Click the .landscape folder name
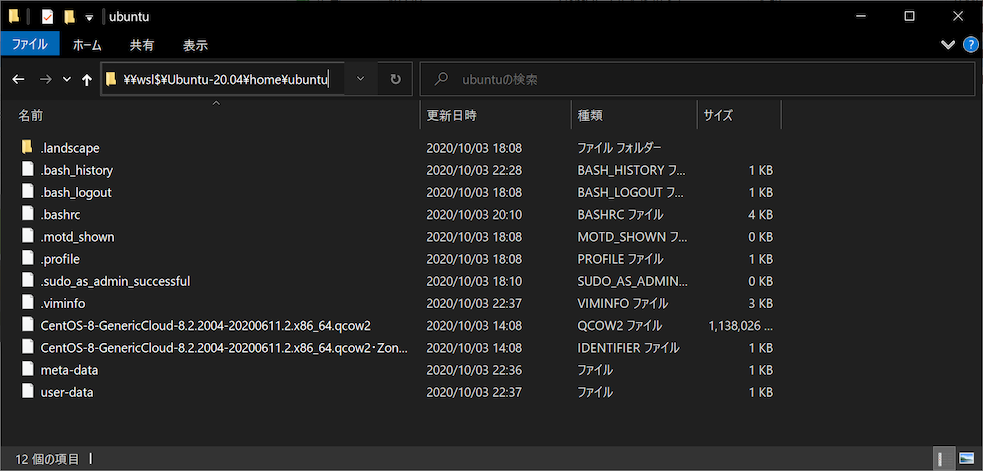The height and width of the screenshot is (471, 983). coord(70,148)
